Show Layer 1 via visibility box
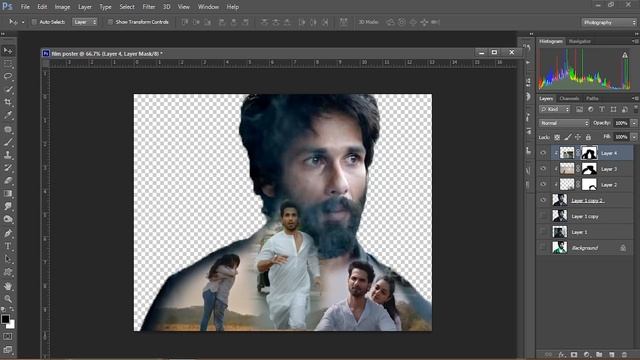 click(543, 232)
